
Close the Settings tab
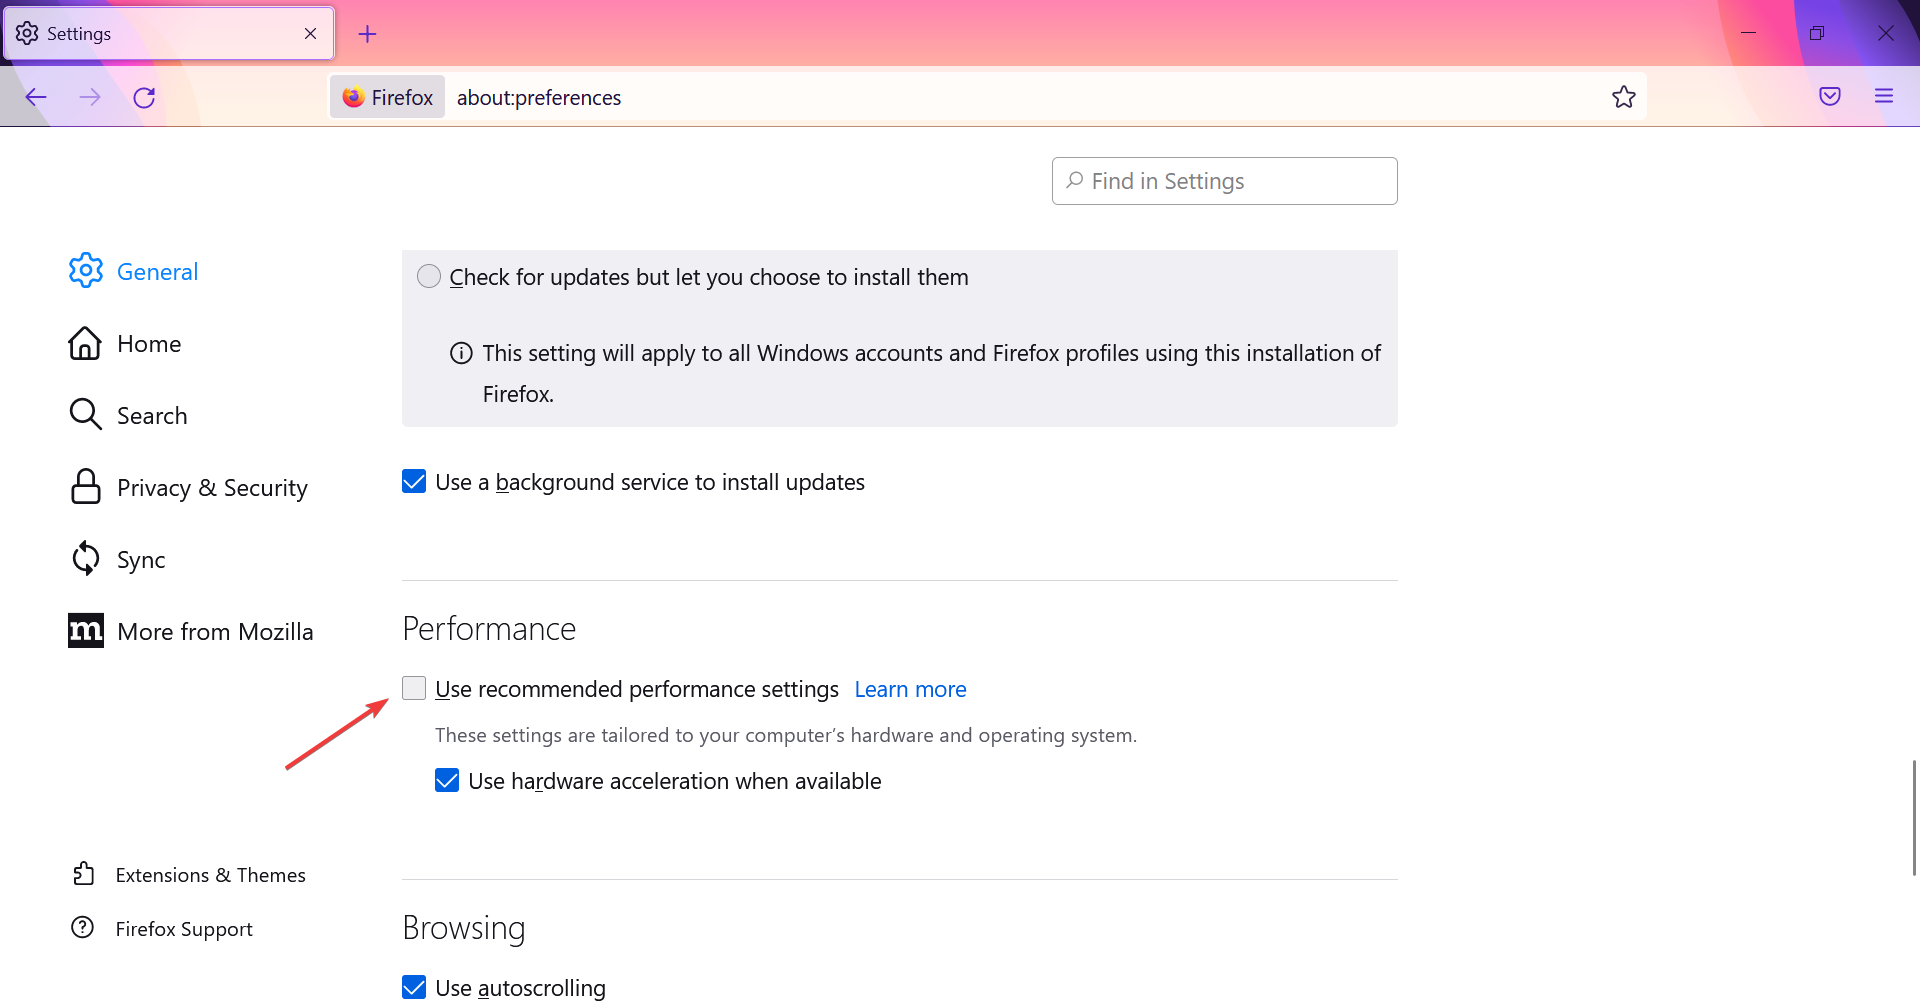(311, 34)
